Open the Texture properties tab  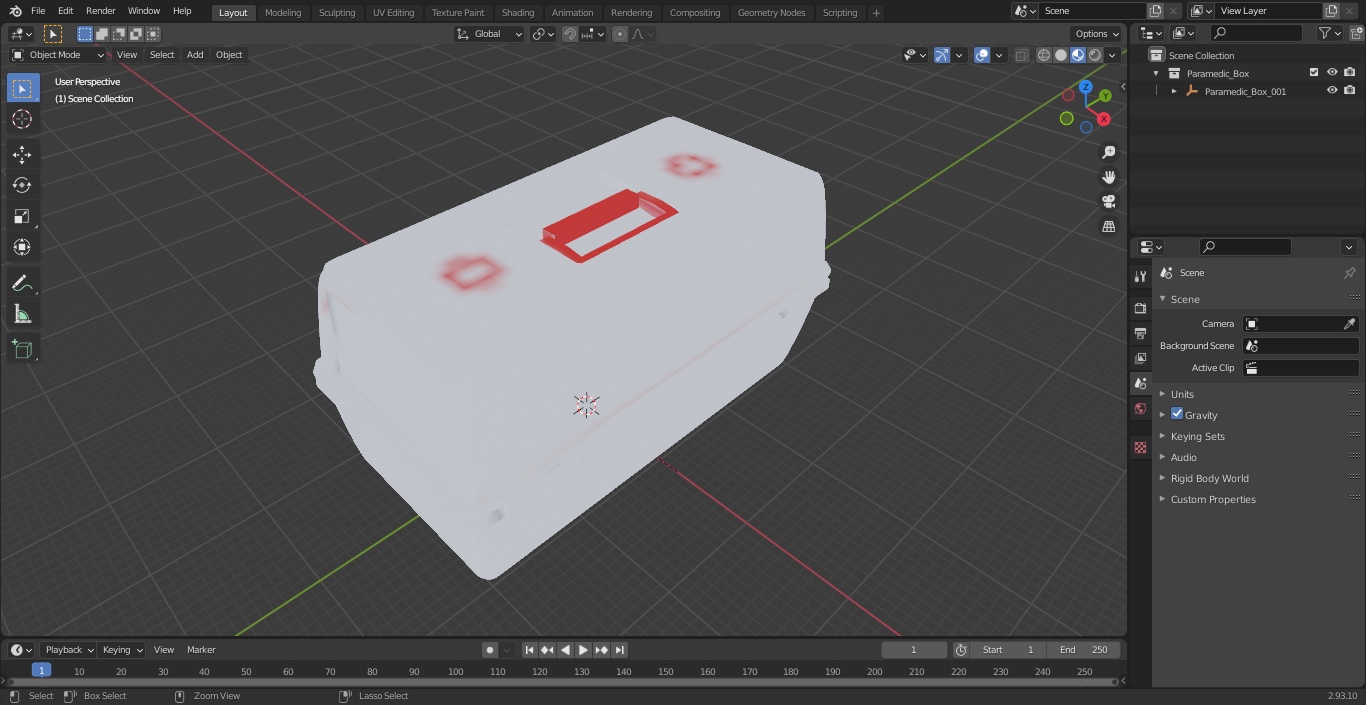pyautogui.click(x=1140, y=447)
